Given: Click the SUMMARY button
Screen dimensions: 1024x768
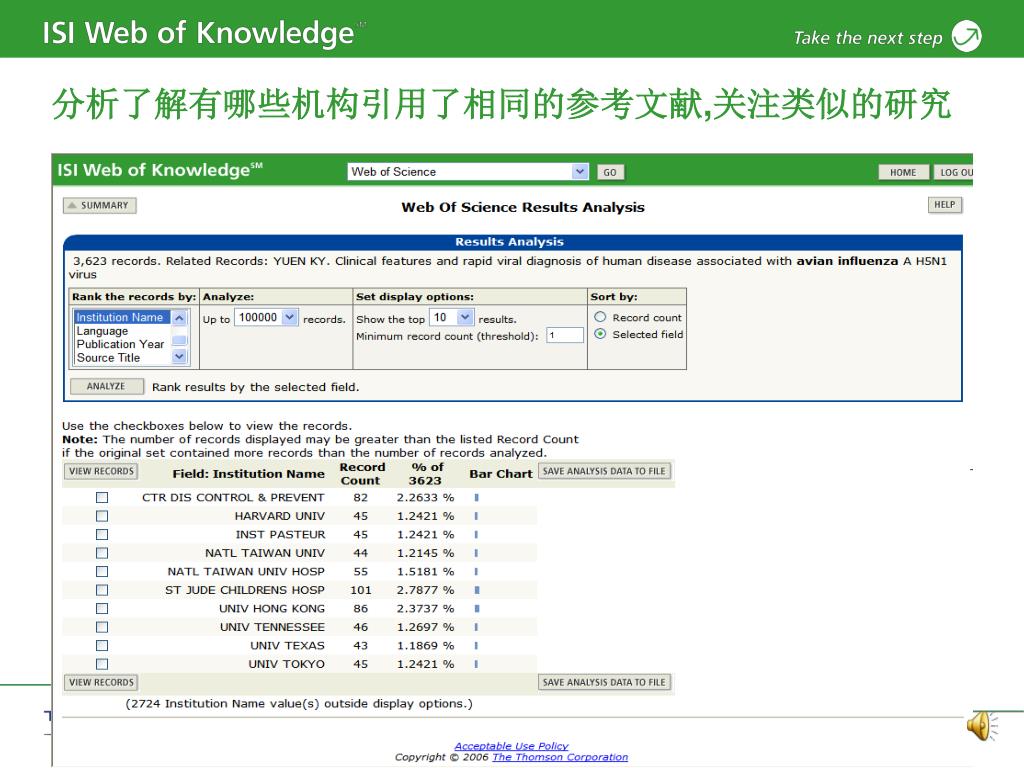Looking at the screenshot, I should [99, 206].
